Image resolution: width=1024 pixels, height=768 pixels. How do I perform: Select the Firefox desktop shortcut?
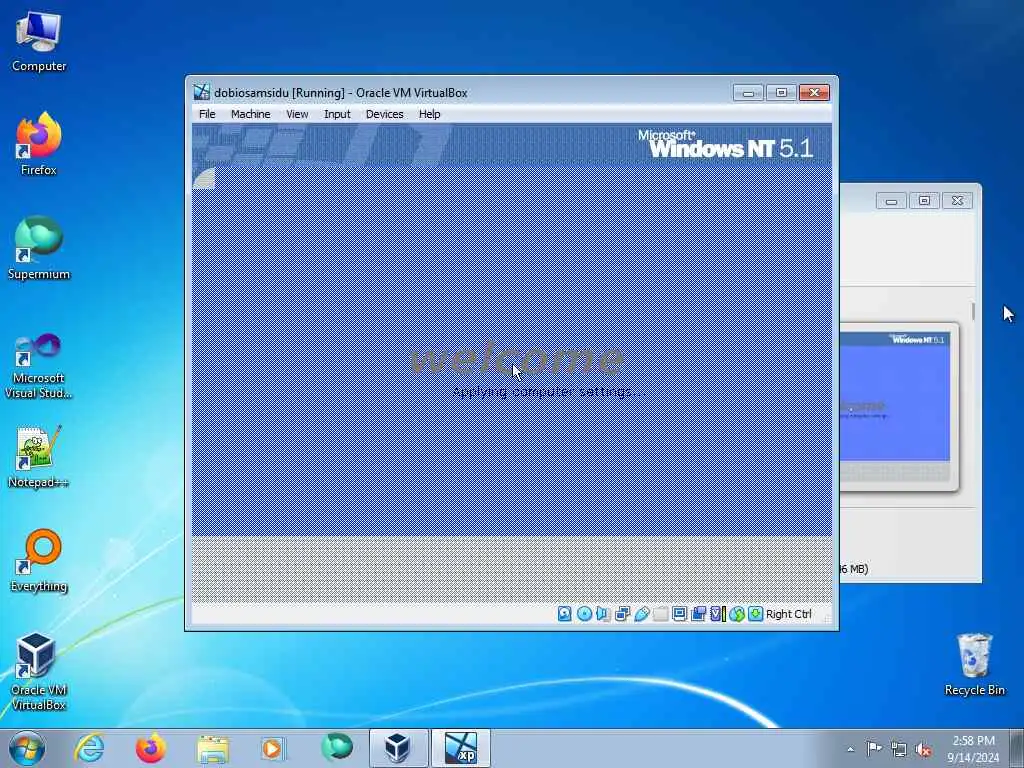pyautogui.click(x=39, y=144)
